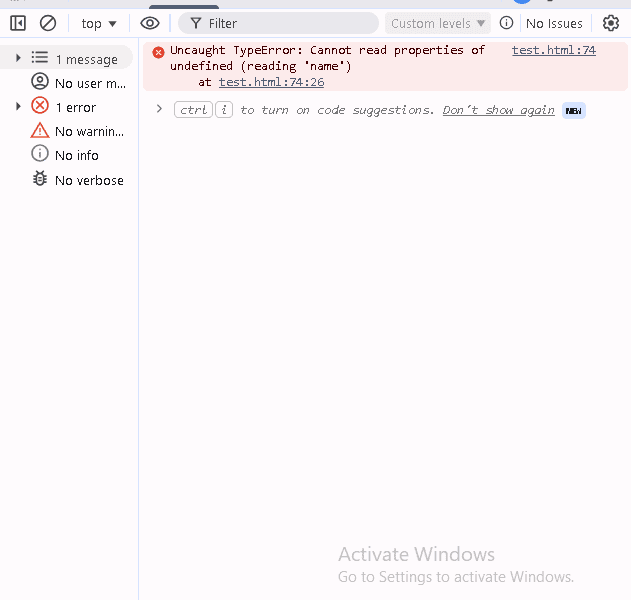Viewport: 631px width, 600px height.
Task: Click the issues info circle icon
Action: click(x=506, y=23)
